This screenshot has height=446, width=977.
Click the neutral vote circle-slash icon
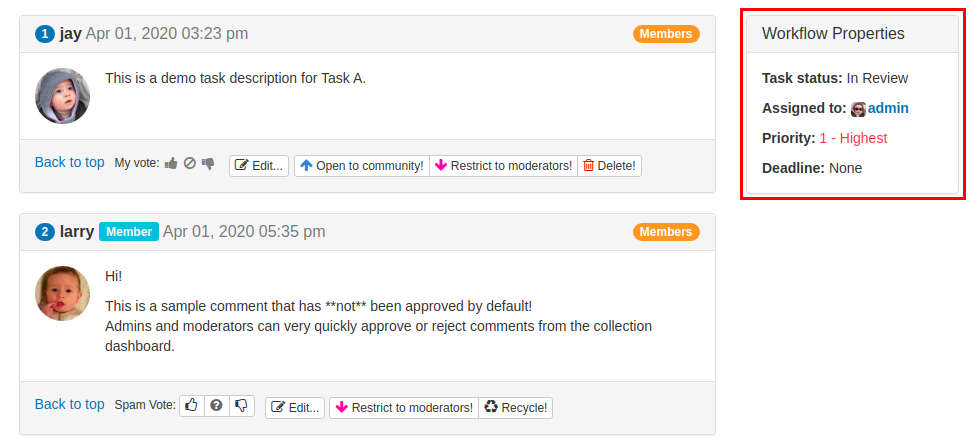point(190,163)
